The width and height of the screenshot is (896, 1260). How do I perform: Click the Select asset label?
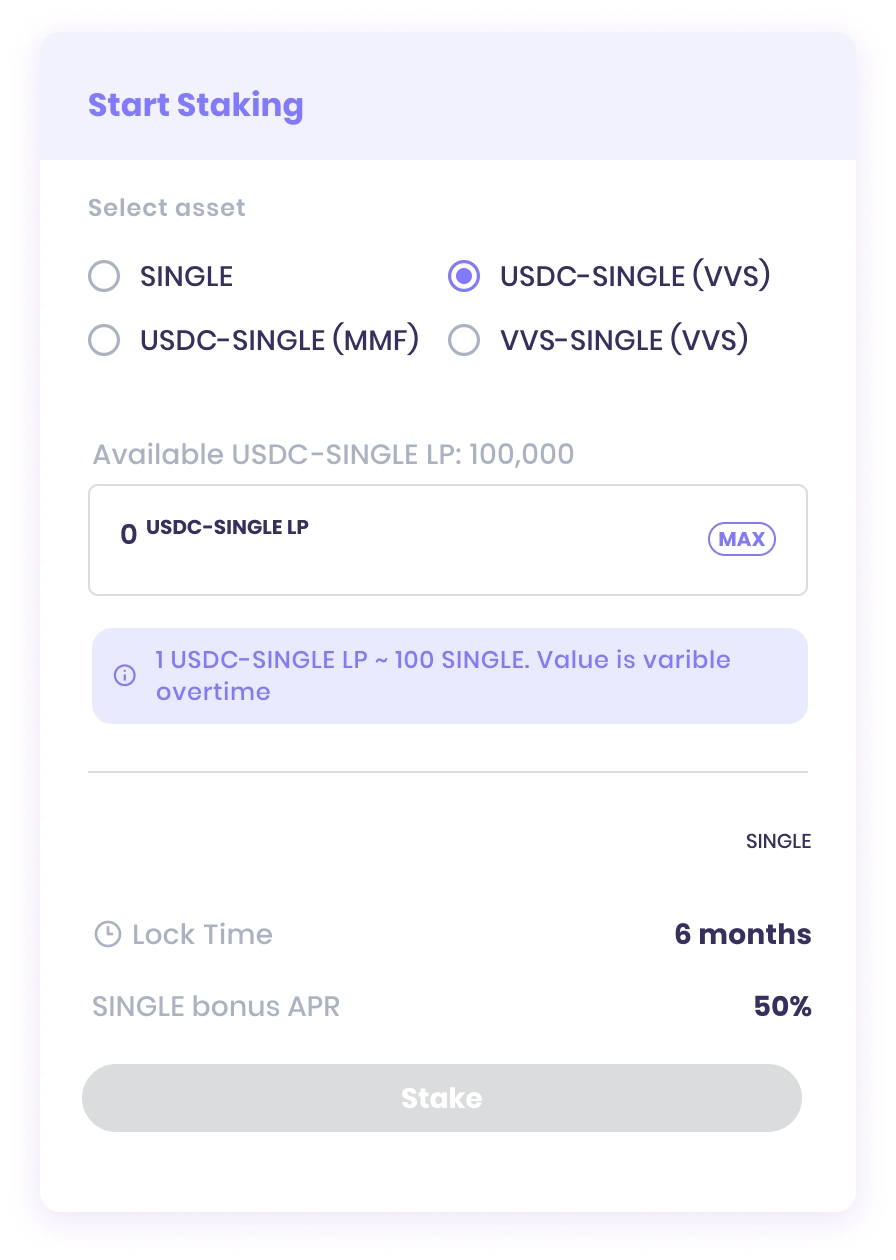(166, 208)
